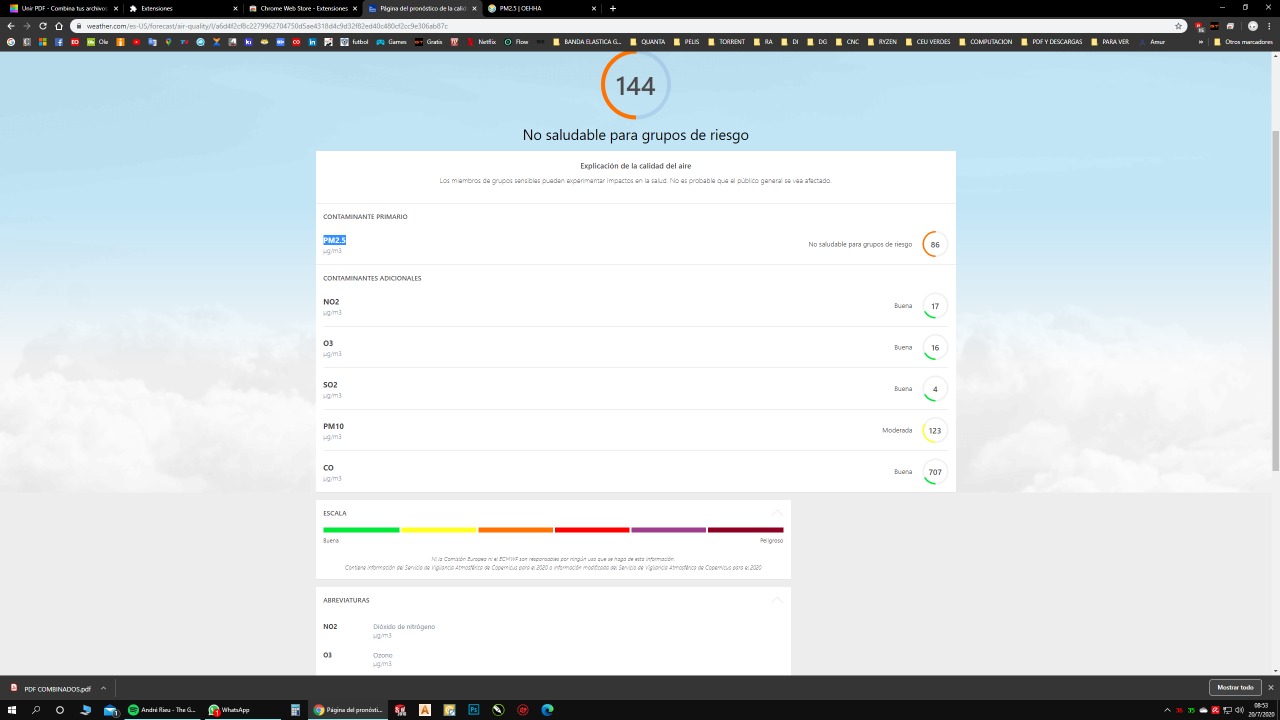The height and width of the screenshot is (720, 1280).
Task: Click the address bar URL field
Action: [x=600, y=26]
